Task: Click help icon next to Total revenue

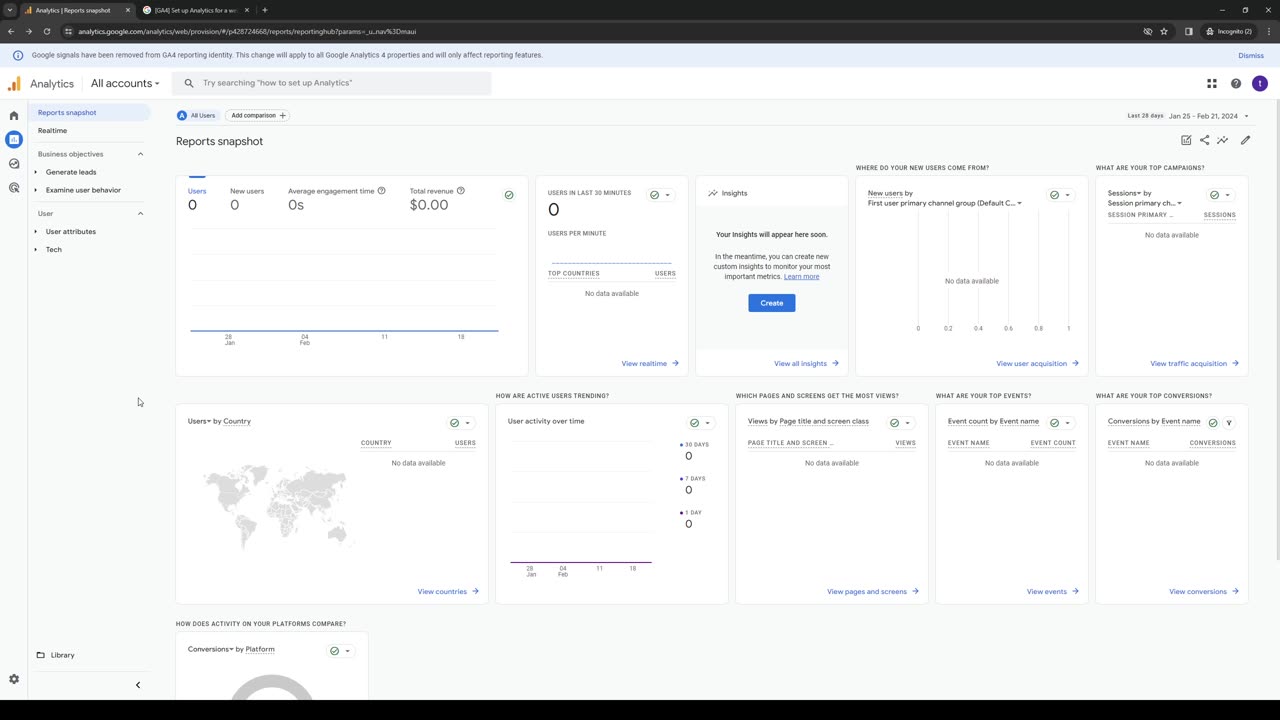Action: (x=460, y=191)
